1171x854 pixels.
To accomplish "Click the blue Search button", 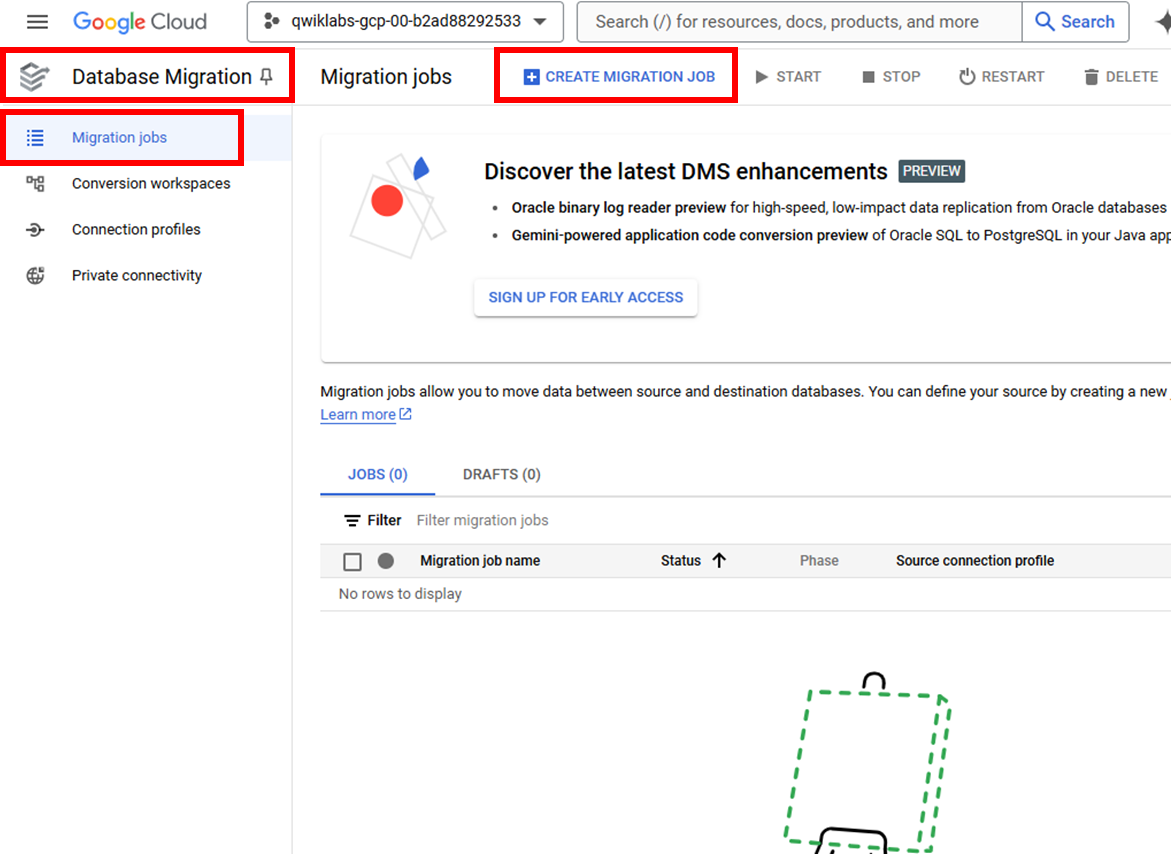I will [x=1075, y=22].
